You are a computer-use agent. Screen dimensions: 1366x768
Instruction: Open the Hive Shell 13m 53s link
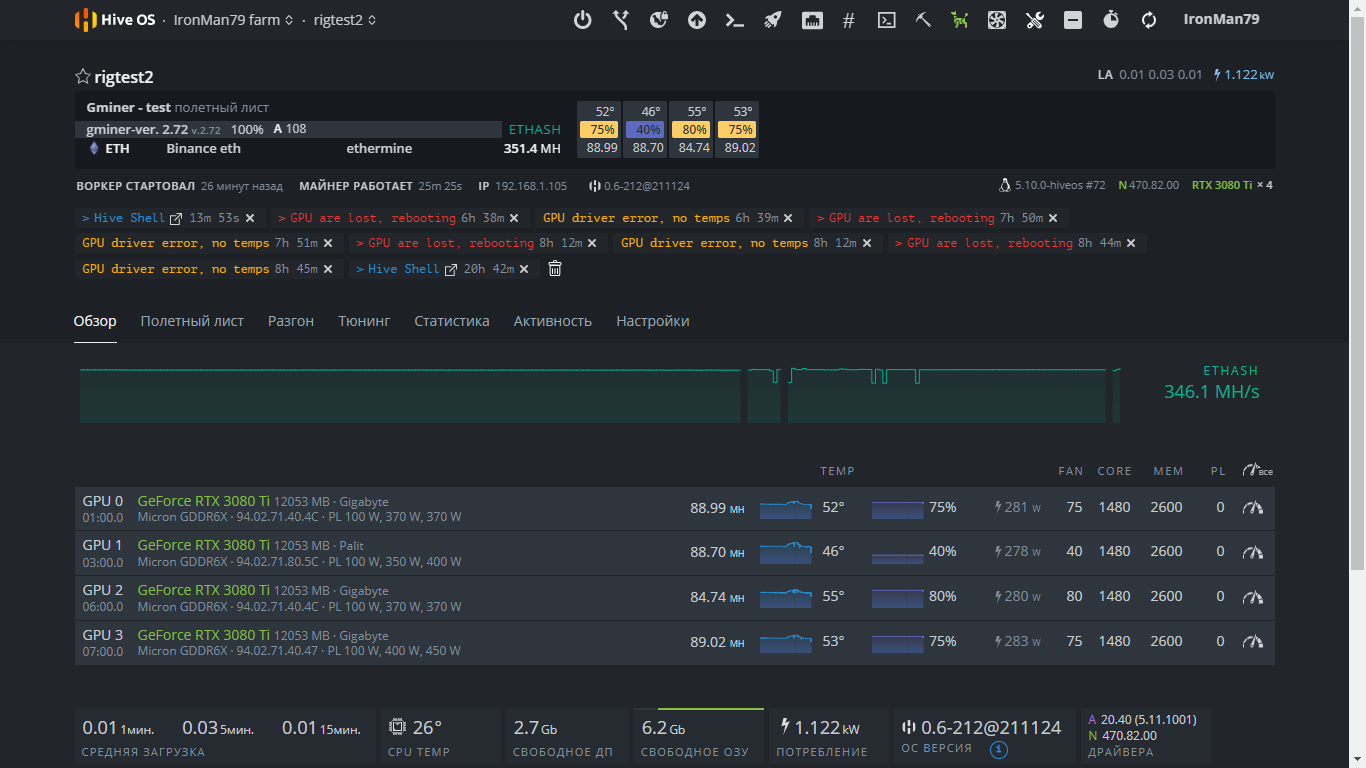(x=130, y=217)
